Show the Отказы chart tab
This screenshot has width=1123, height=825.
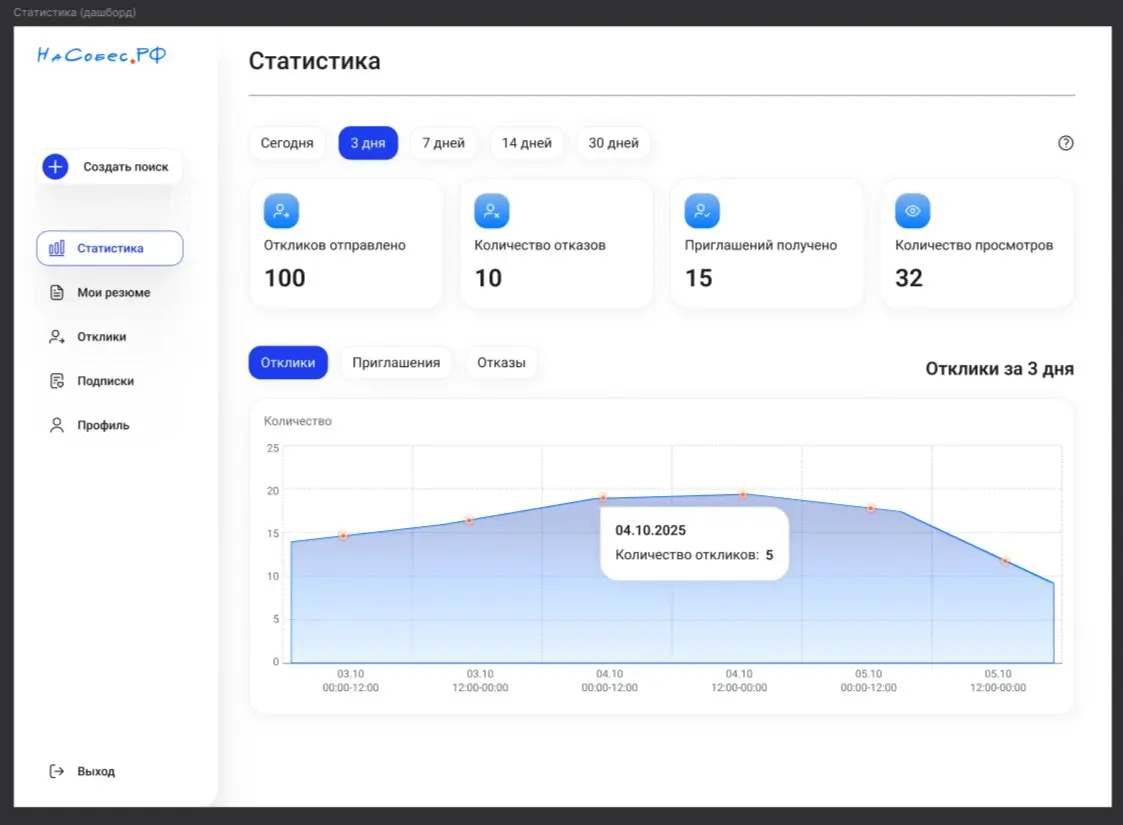click(501, 362)
